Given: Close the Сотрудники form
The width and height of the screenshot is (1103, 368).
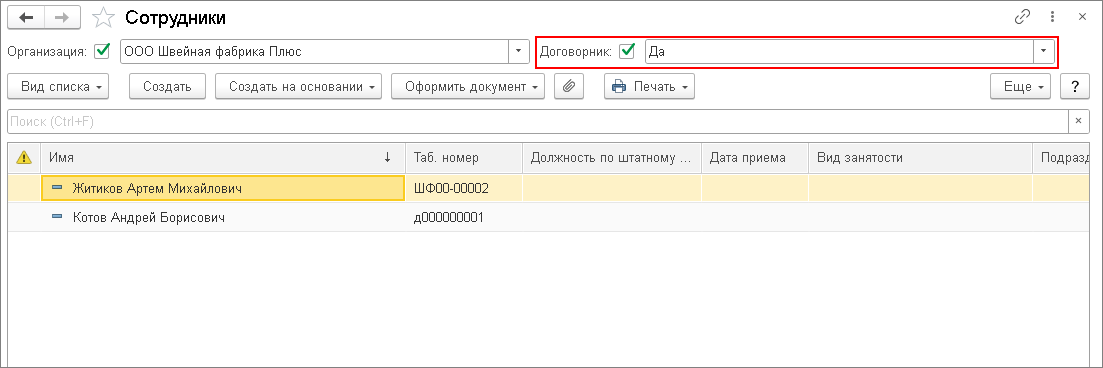Looking at the screenshot, I should (x=1082, y=18).
